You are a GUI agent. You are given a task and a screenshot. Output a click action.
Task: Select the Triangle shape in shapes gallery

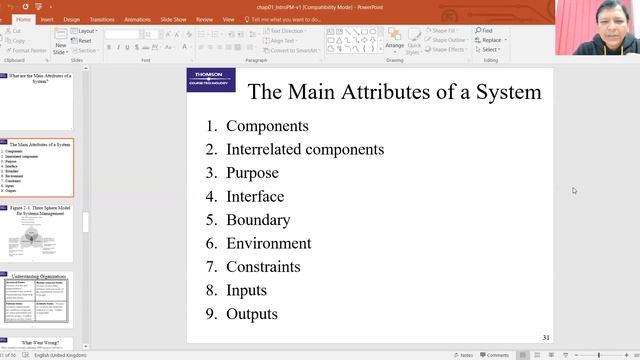339,40
